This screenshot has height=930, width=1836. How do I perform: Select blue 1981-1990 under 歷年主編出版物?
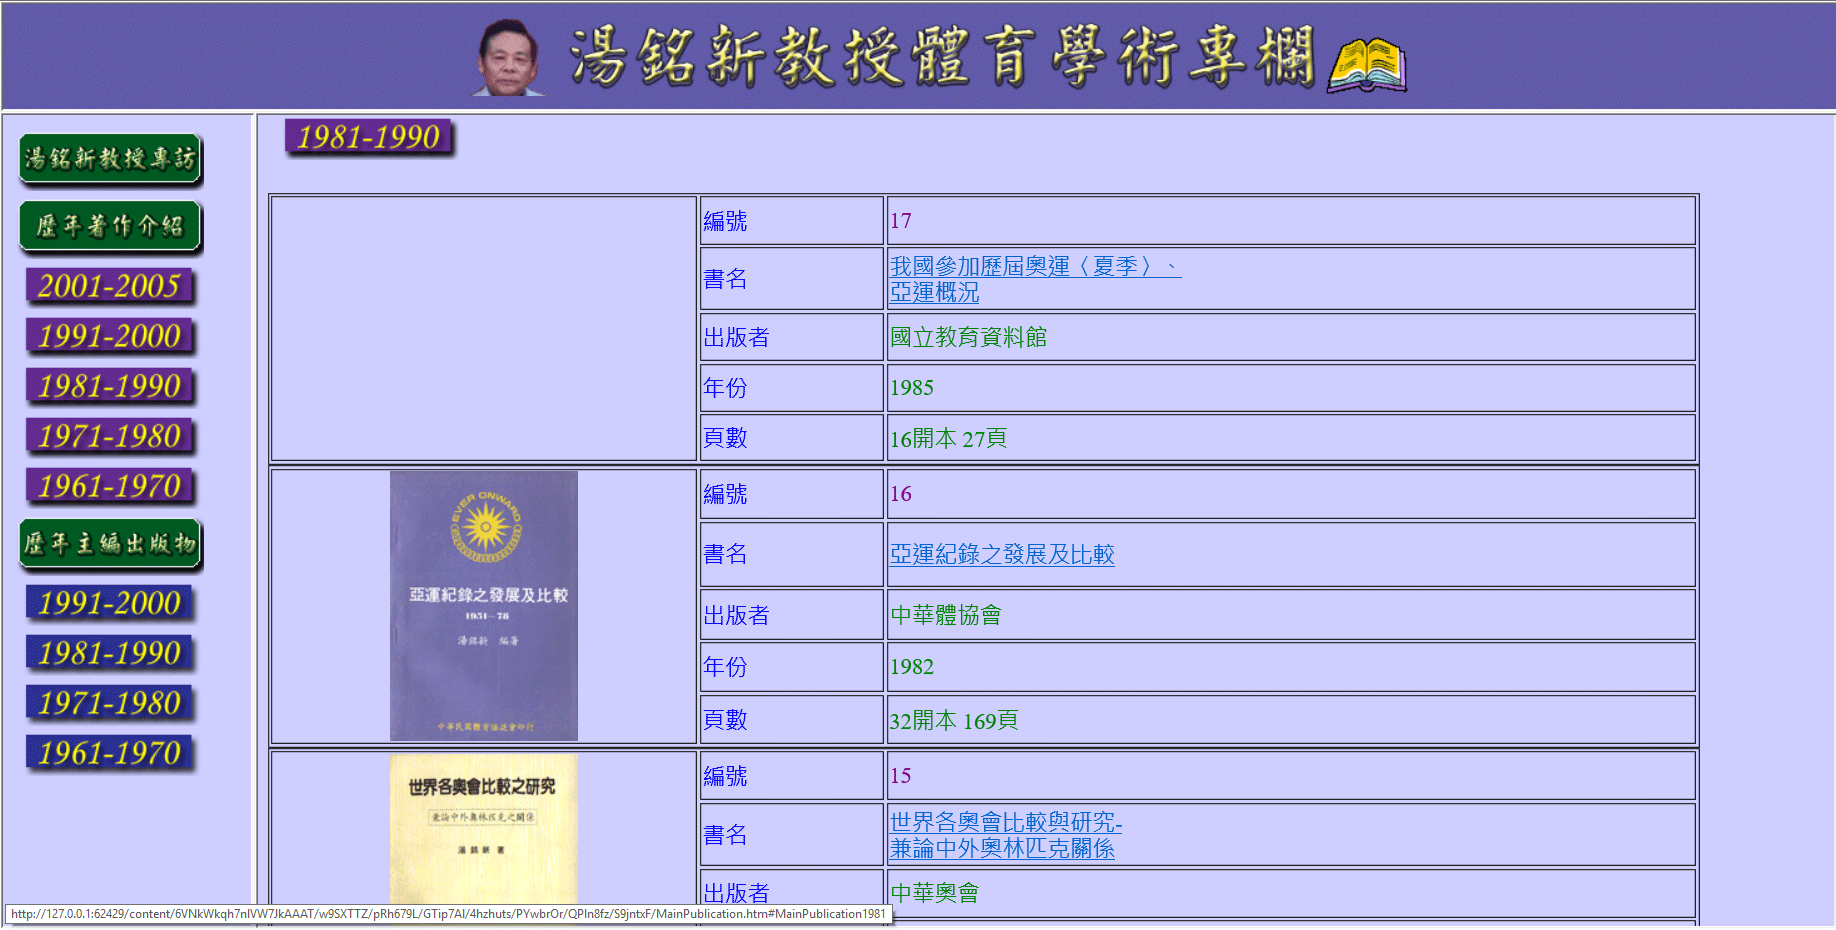pos(110,654)
